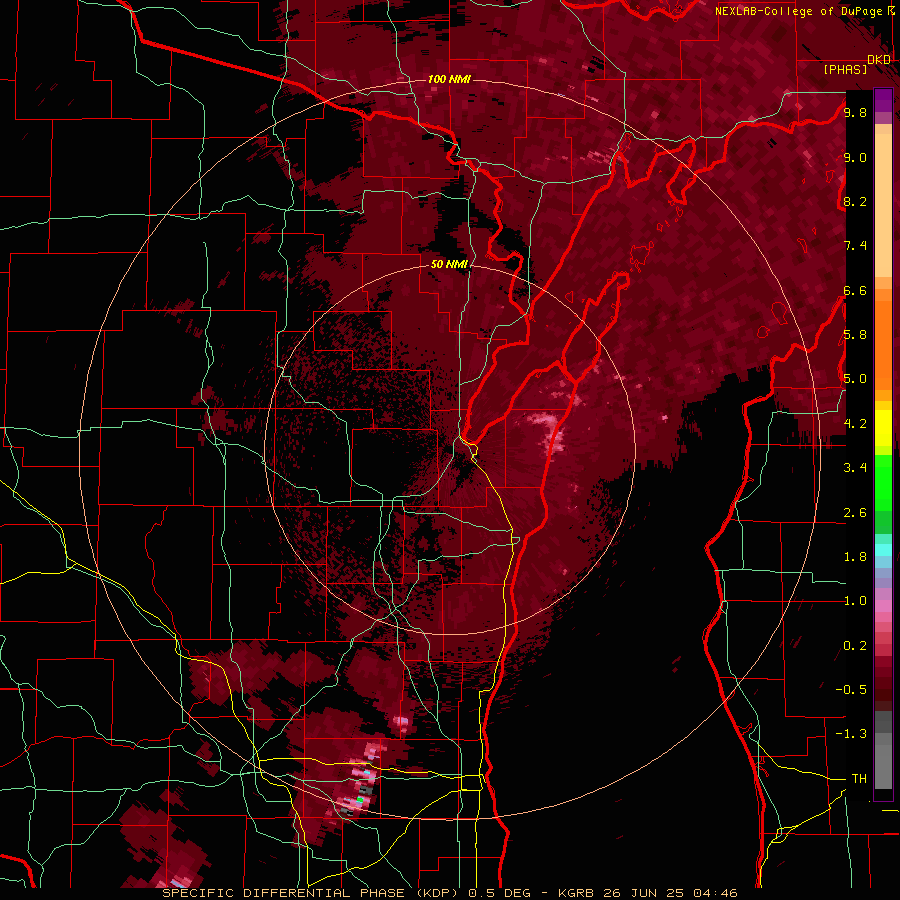
Task: Pick the yellow segment of the color bar
Action: pyautogui.click(x=883, y=428)
